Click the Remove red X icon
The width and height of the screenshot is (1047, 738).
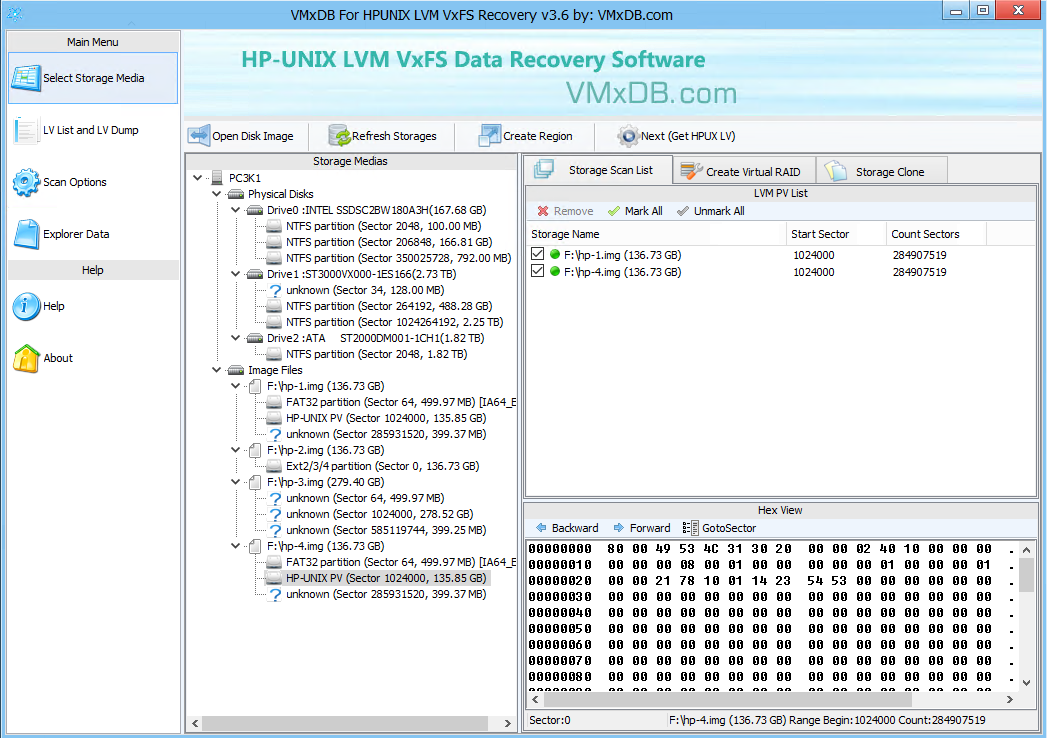(x=543, y=211)
